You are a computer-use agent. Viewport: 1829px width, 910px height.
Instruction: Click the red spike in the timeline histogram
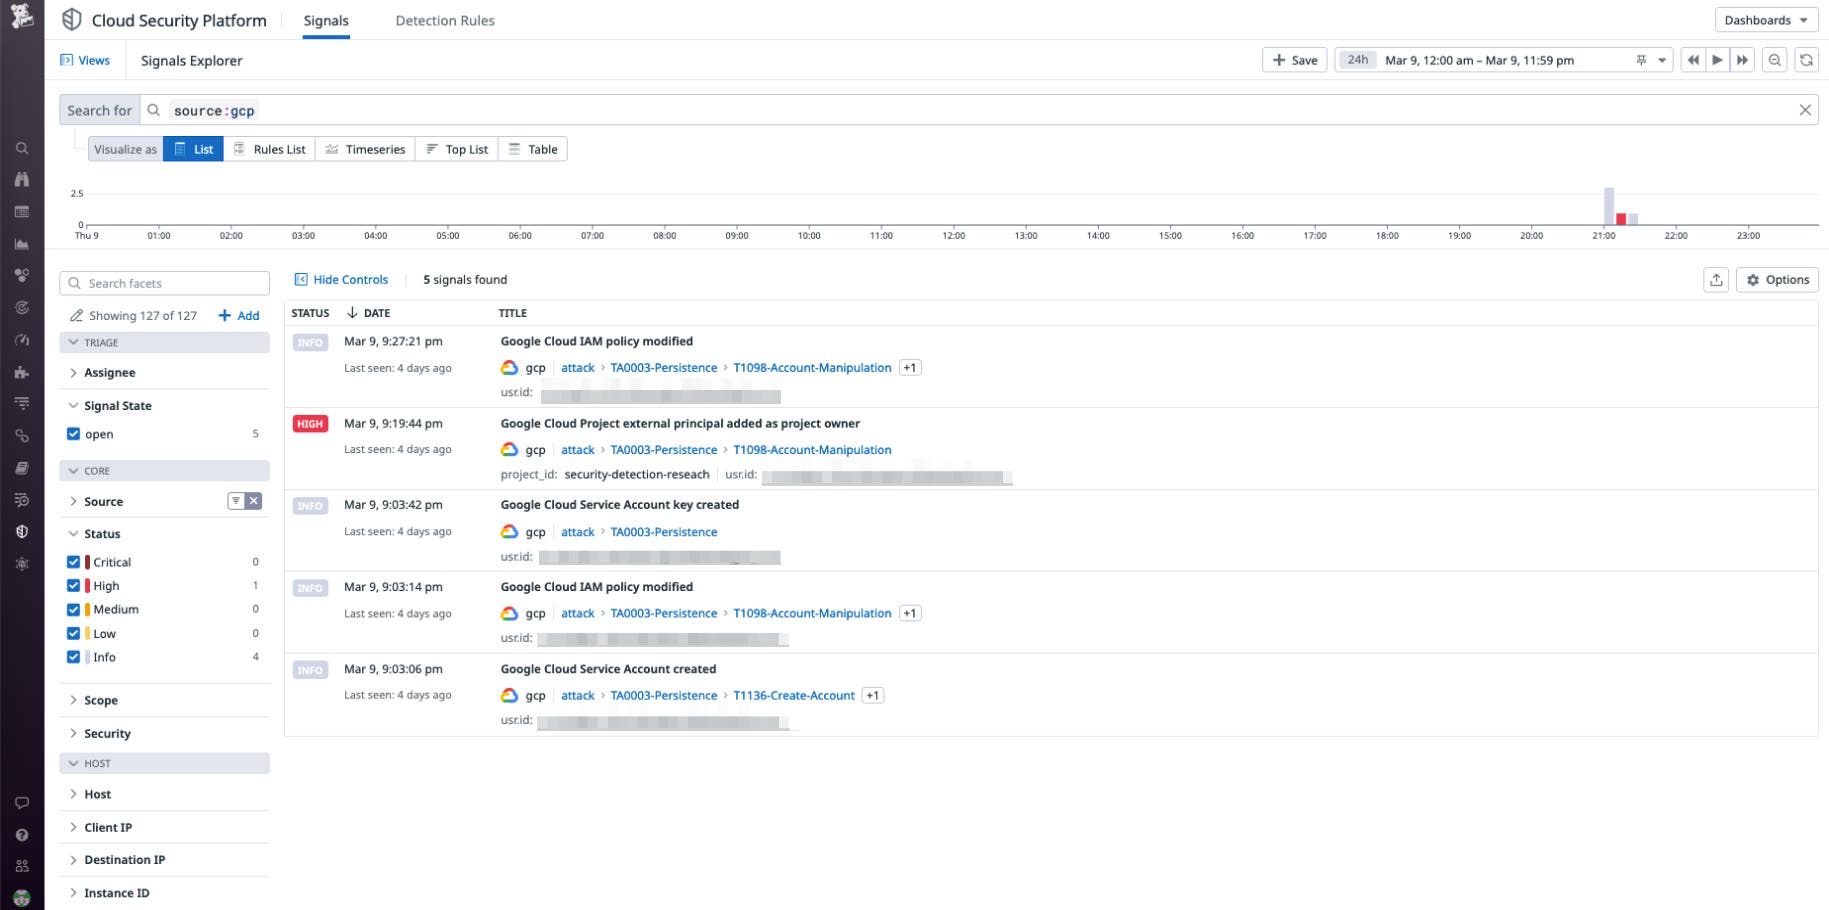point(1622,216)
